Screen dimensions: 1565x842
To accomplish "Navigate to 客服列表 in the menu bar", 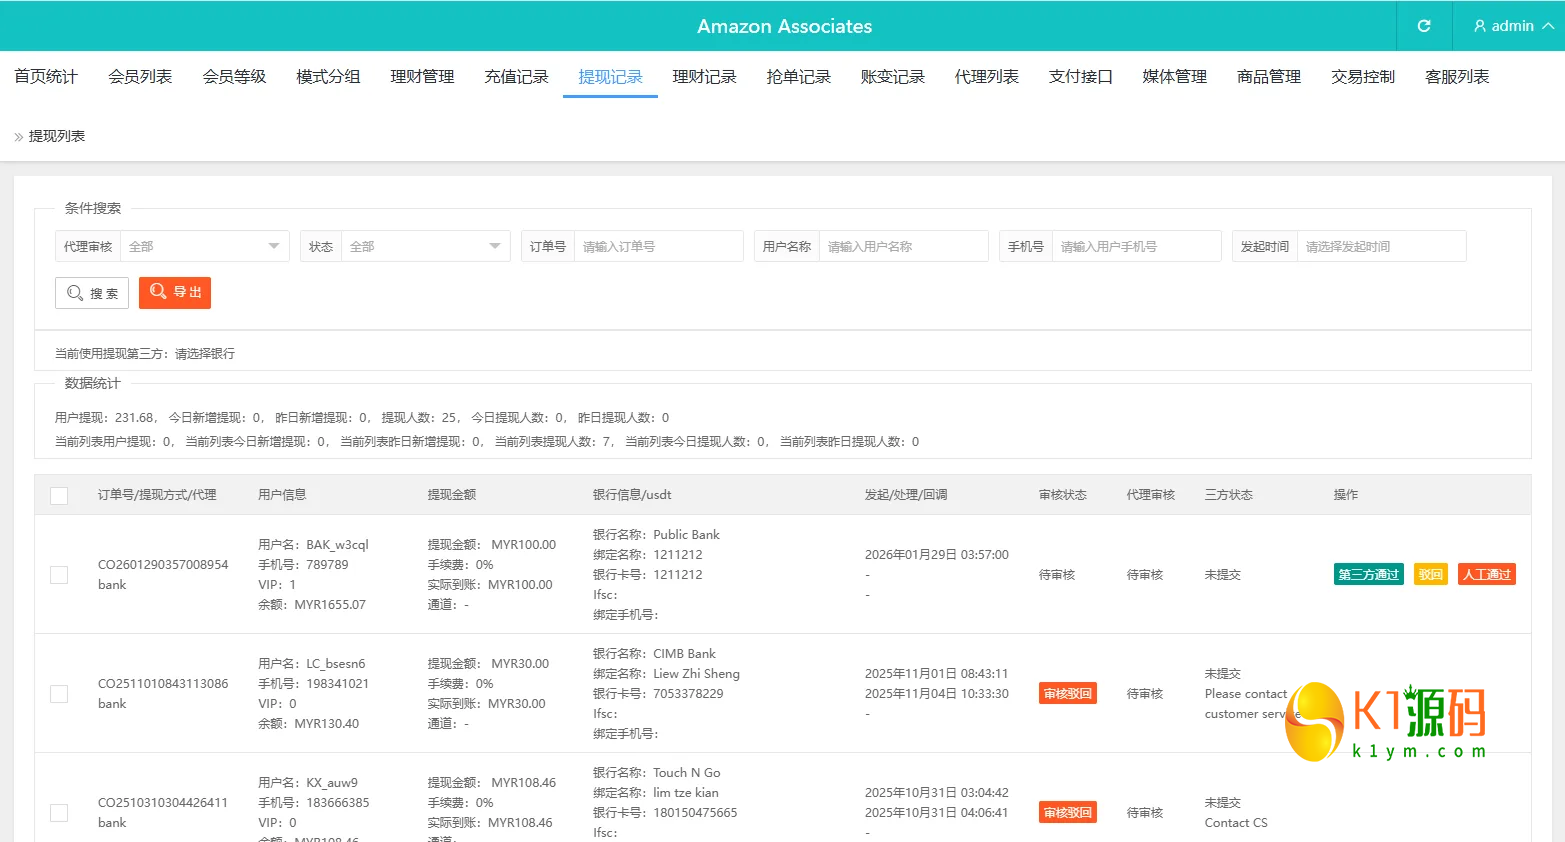I will point(1456,76).
